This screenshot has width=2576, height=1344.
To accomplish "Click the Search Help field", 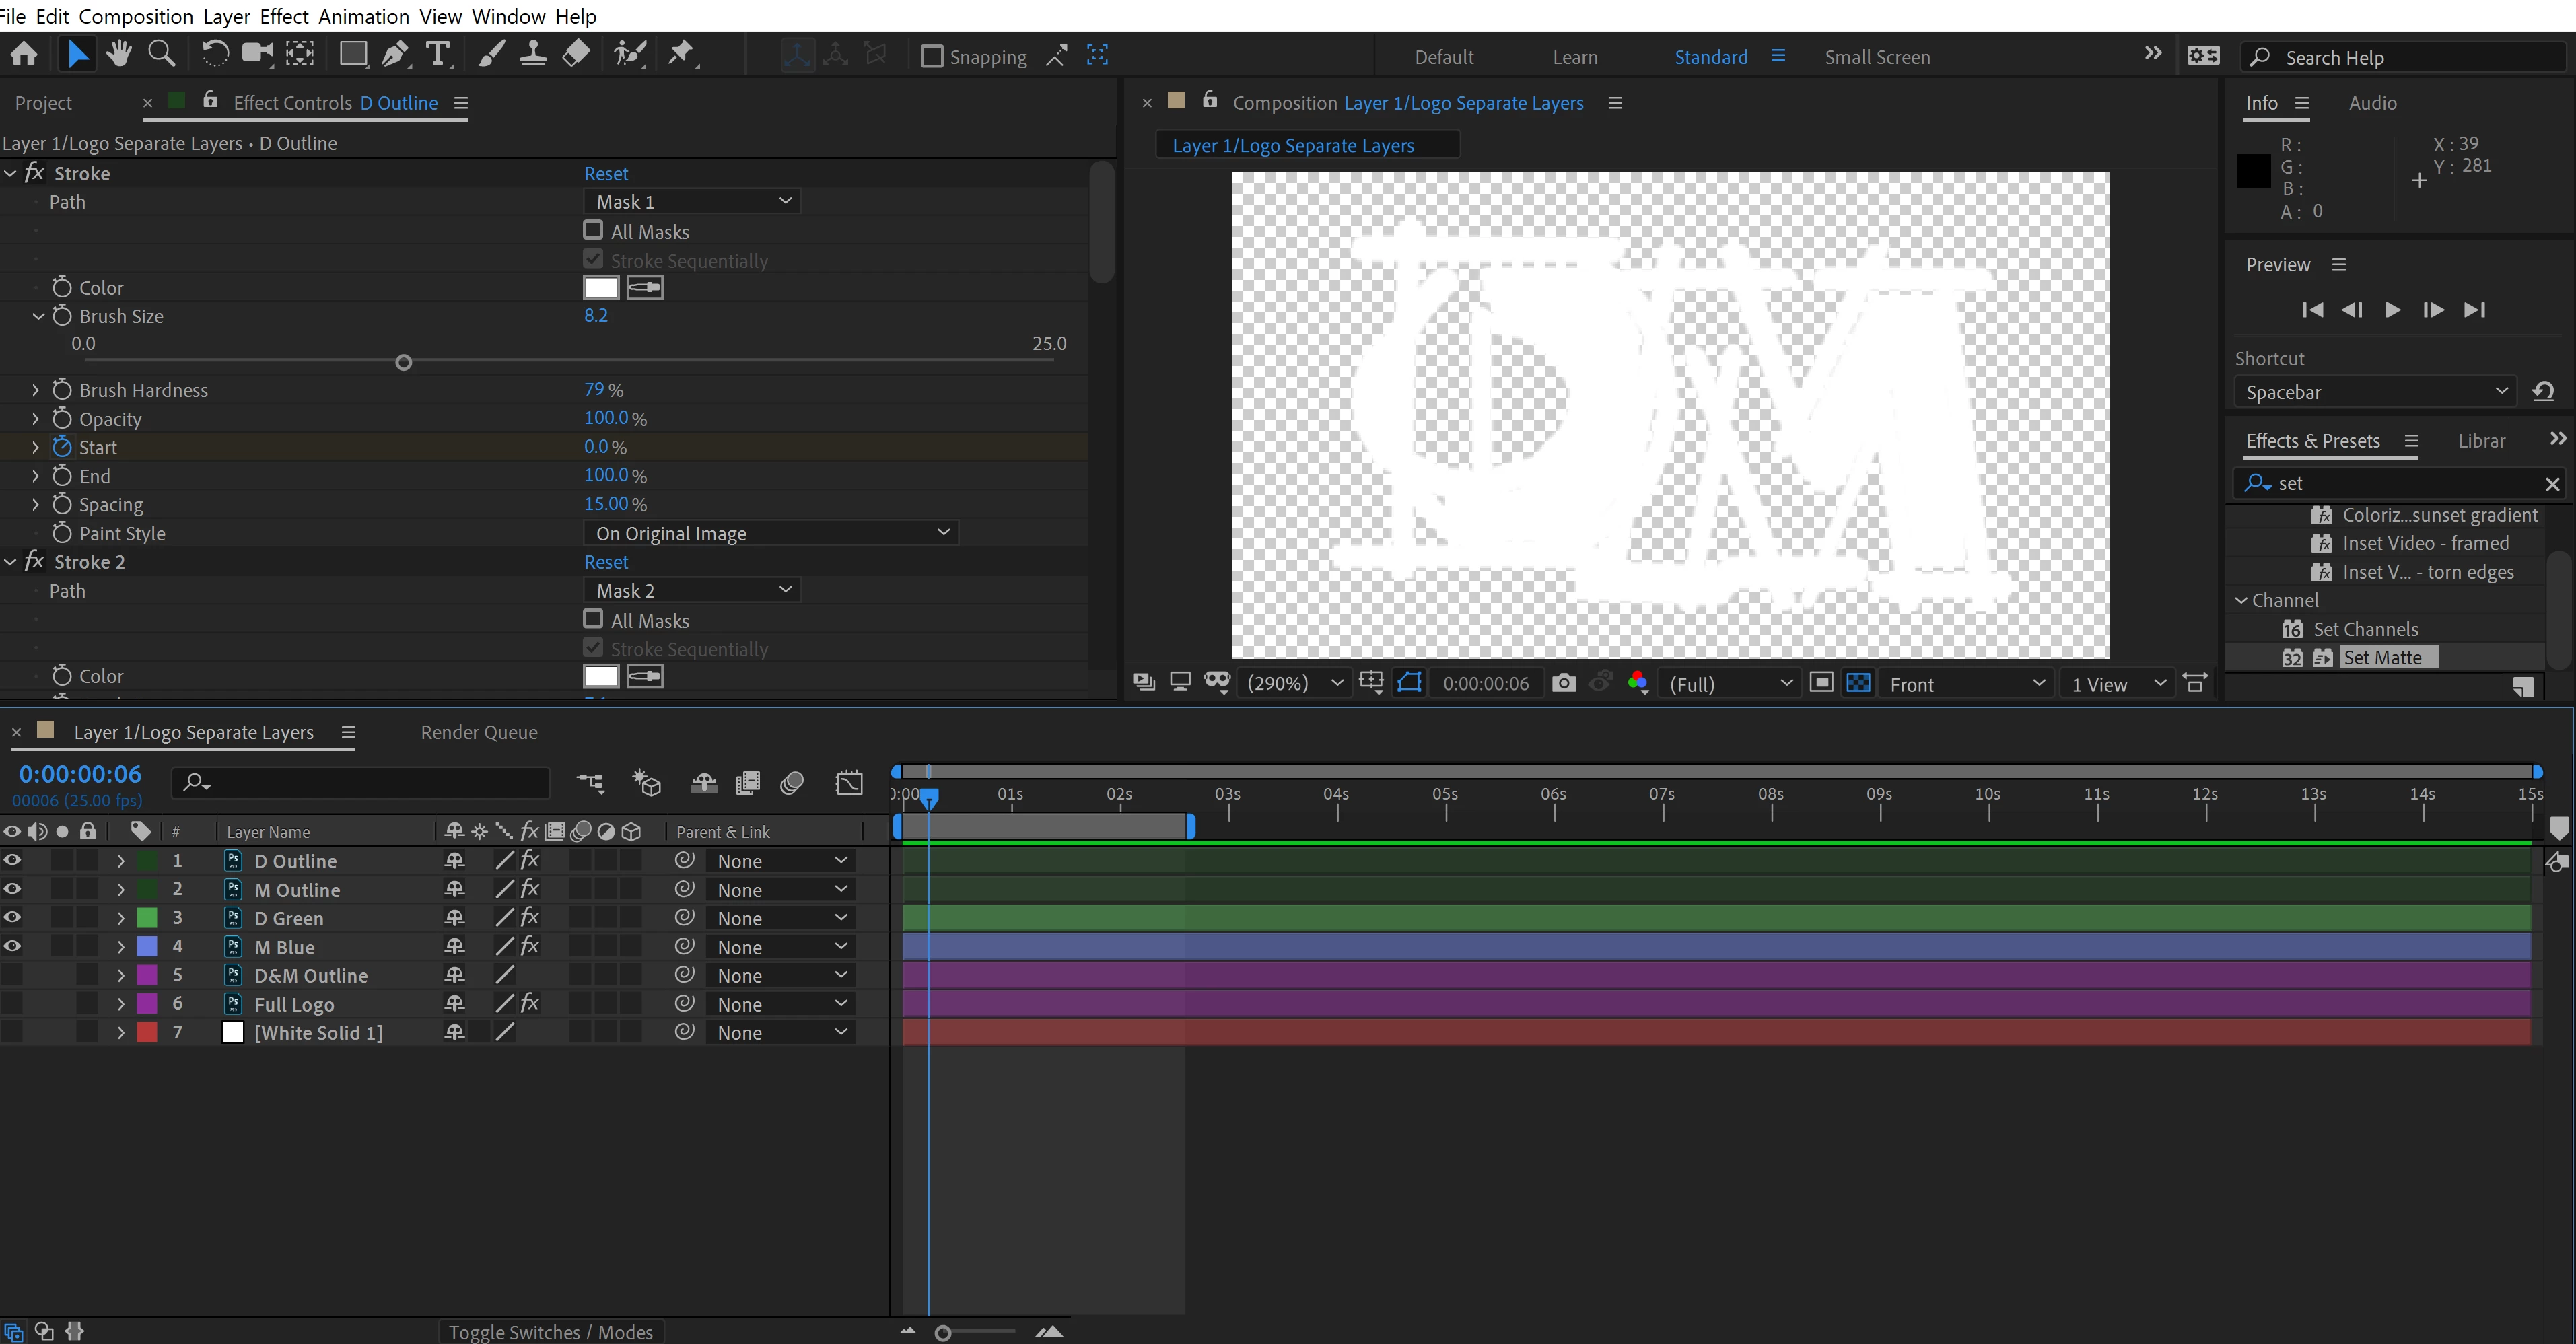I will click(2400, 57).
